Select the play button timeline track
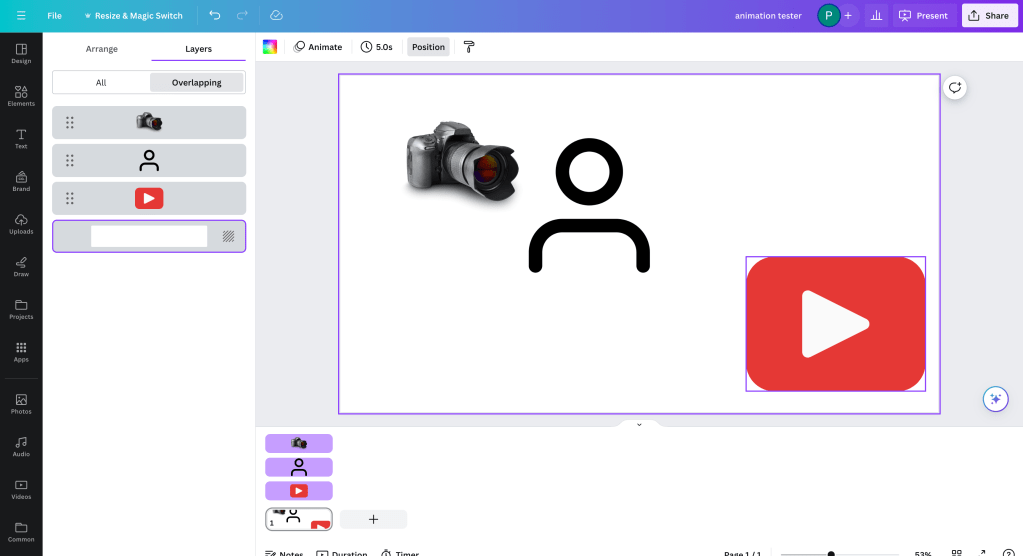Screen dimensions: 1023x556 pyautogui.click(x=299, y=491)
